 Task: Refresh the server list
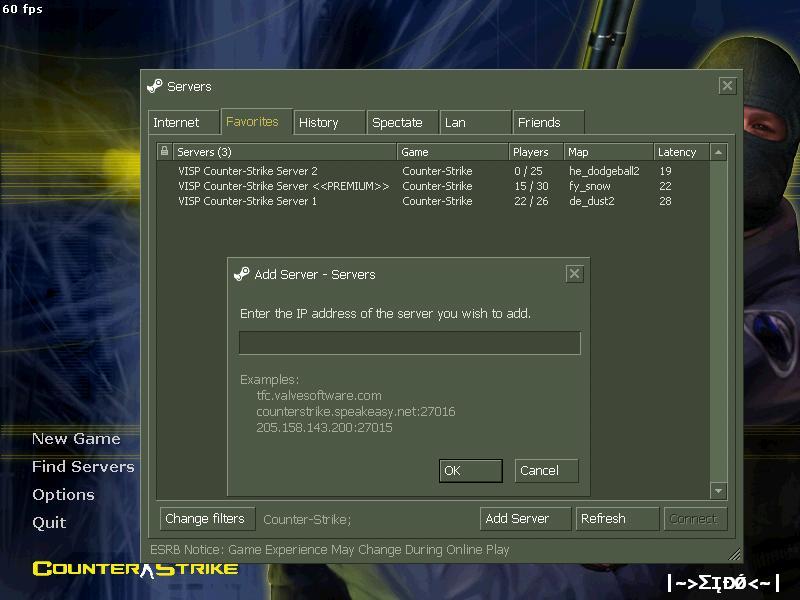pyautogui.click(x=617, y=519)
